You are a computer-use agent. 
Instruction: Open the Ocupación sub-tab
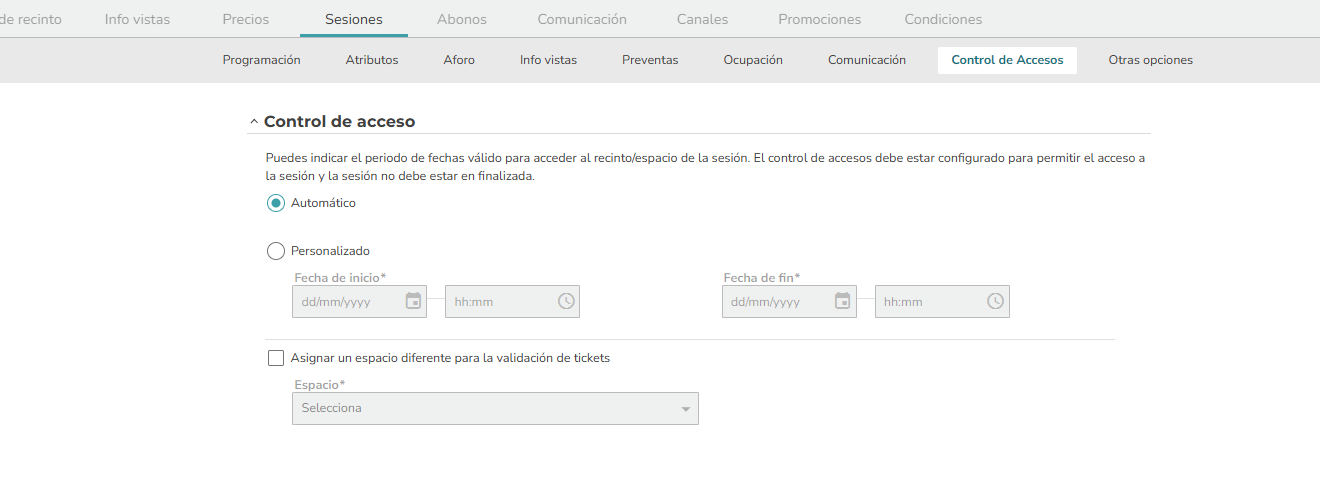753,60
